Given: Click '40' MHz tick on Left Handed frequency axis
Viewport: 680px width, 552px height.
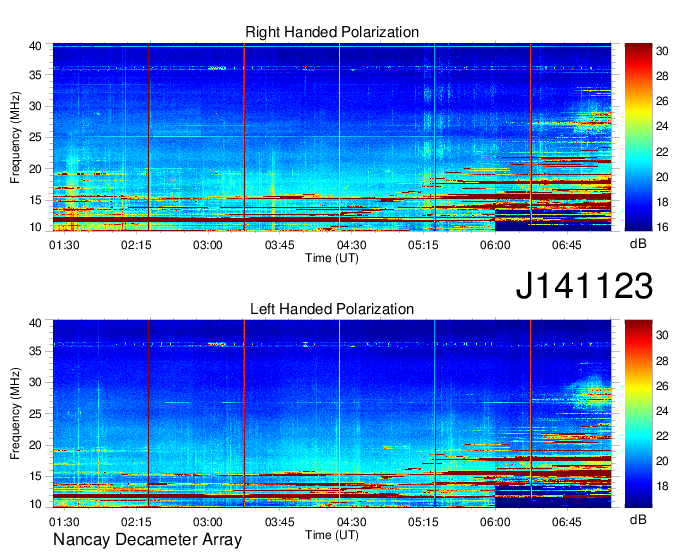Looking at the screenshot, I should 35,323.
